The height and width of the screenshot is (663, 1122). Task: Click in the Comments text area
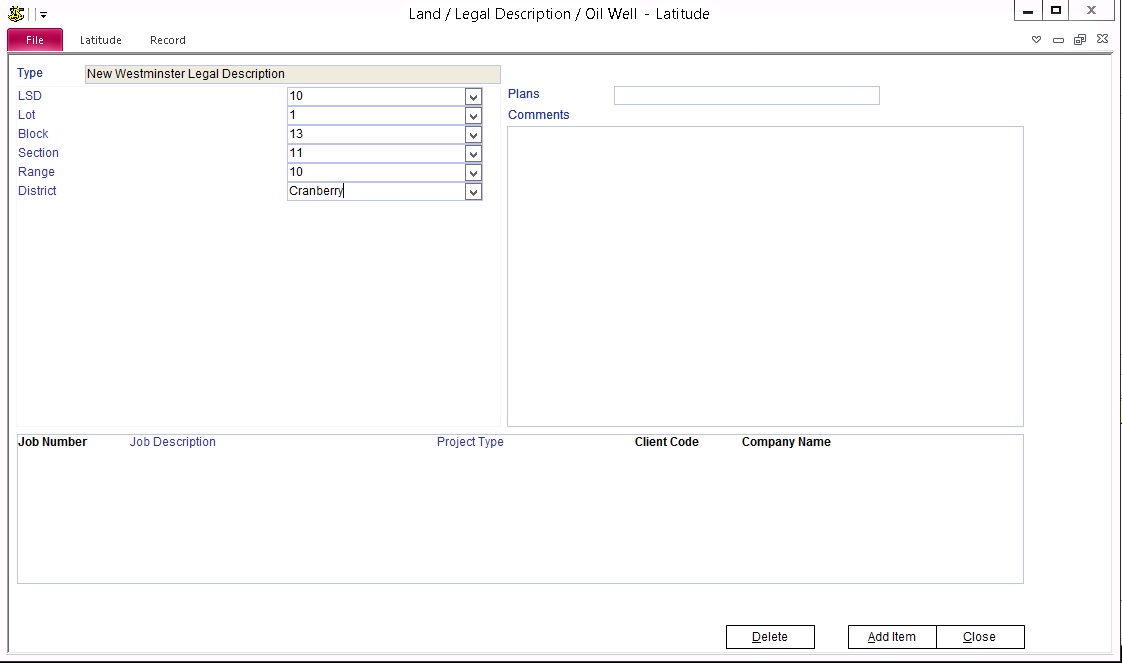tap(765, 276)
